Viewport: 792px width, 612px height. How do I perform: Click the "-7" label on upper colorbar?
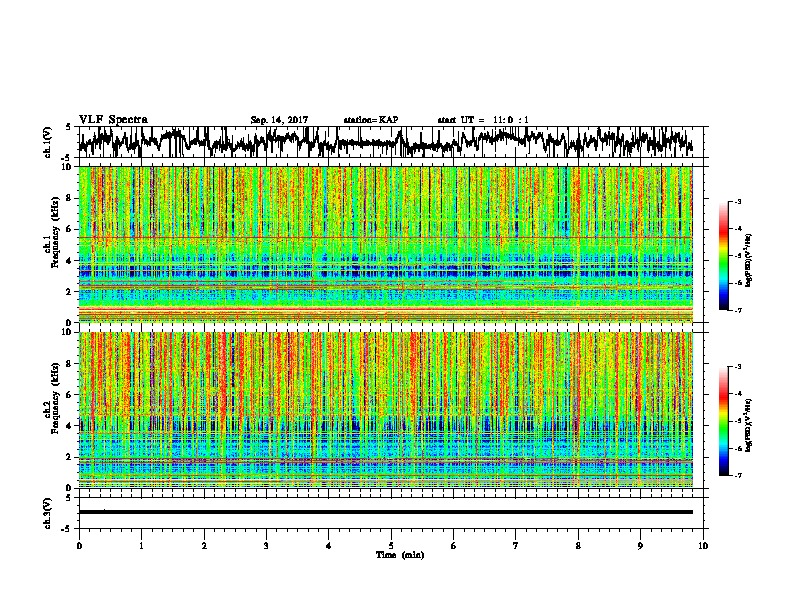(737, 310)
